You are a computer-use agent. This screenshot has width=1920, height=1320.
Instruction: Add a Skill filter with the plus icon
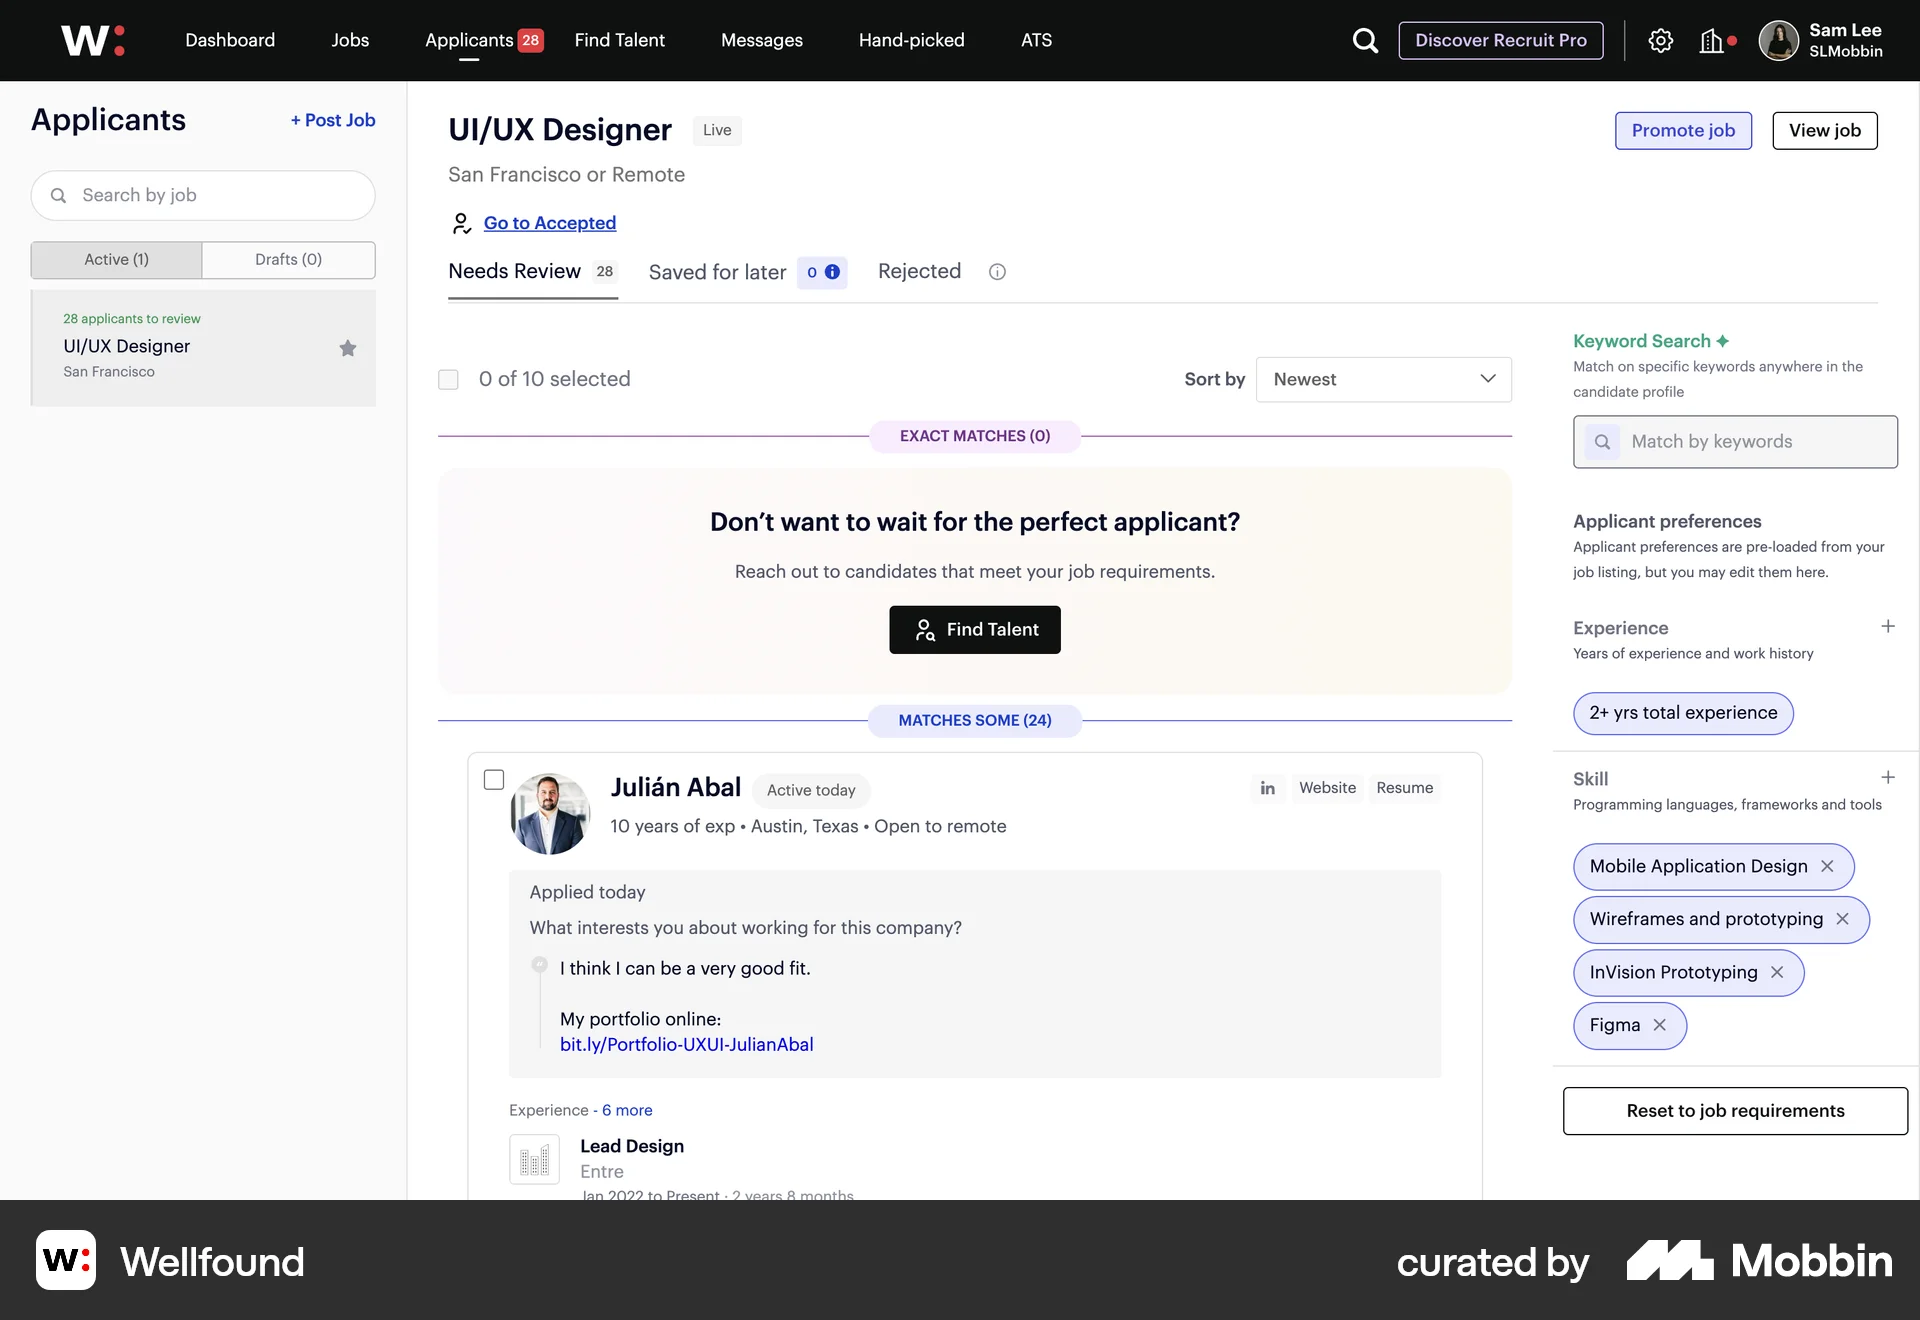point(1888,777)
